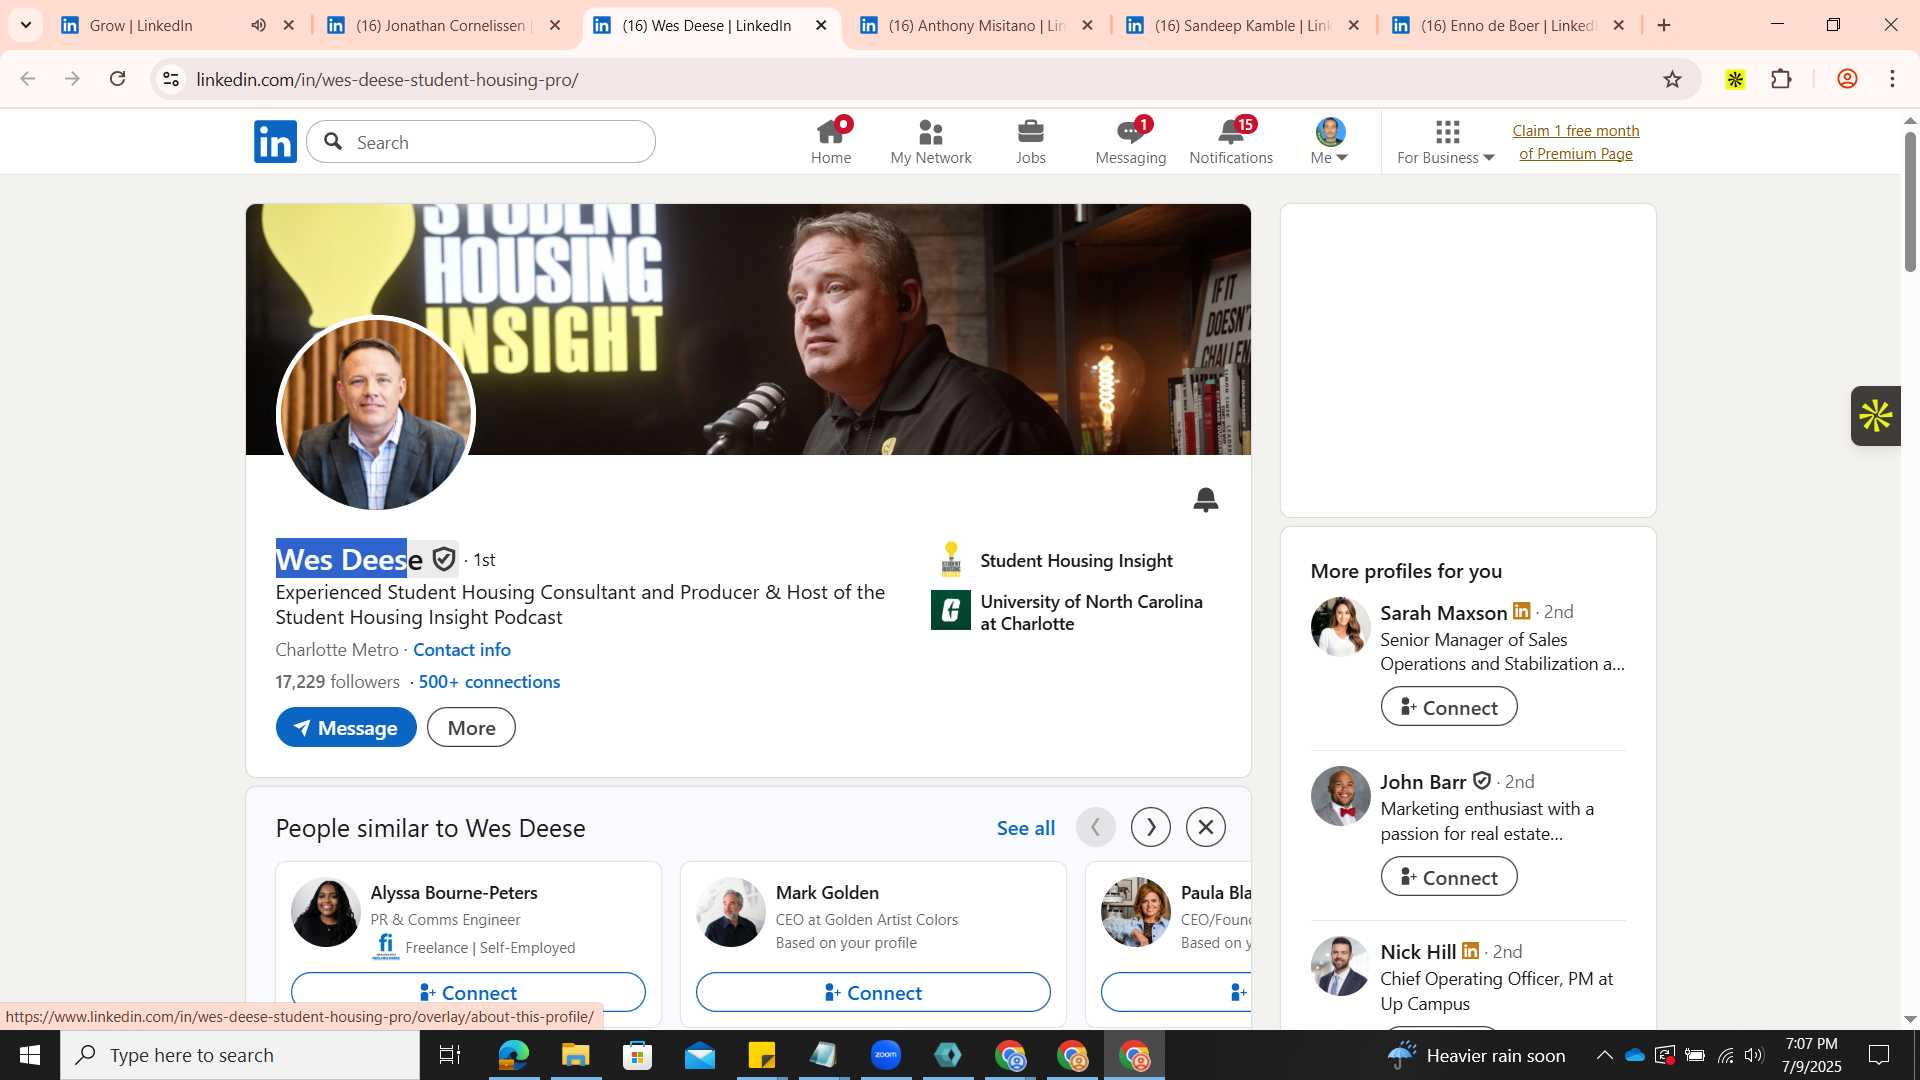Viewport: 1920px width, 1080px height.
Task: Expand For Business menu
Action: tap(1446, 141)
